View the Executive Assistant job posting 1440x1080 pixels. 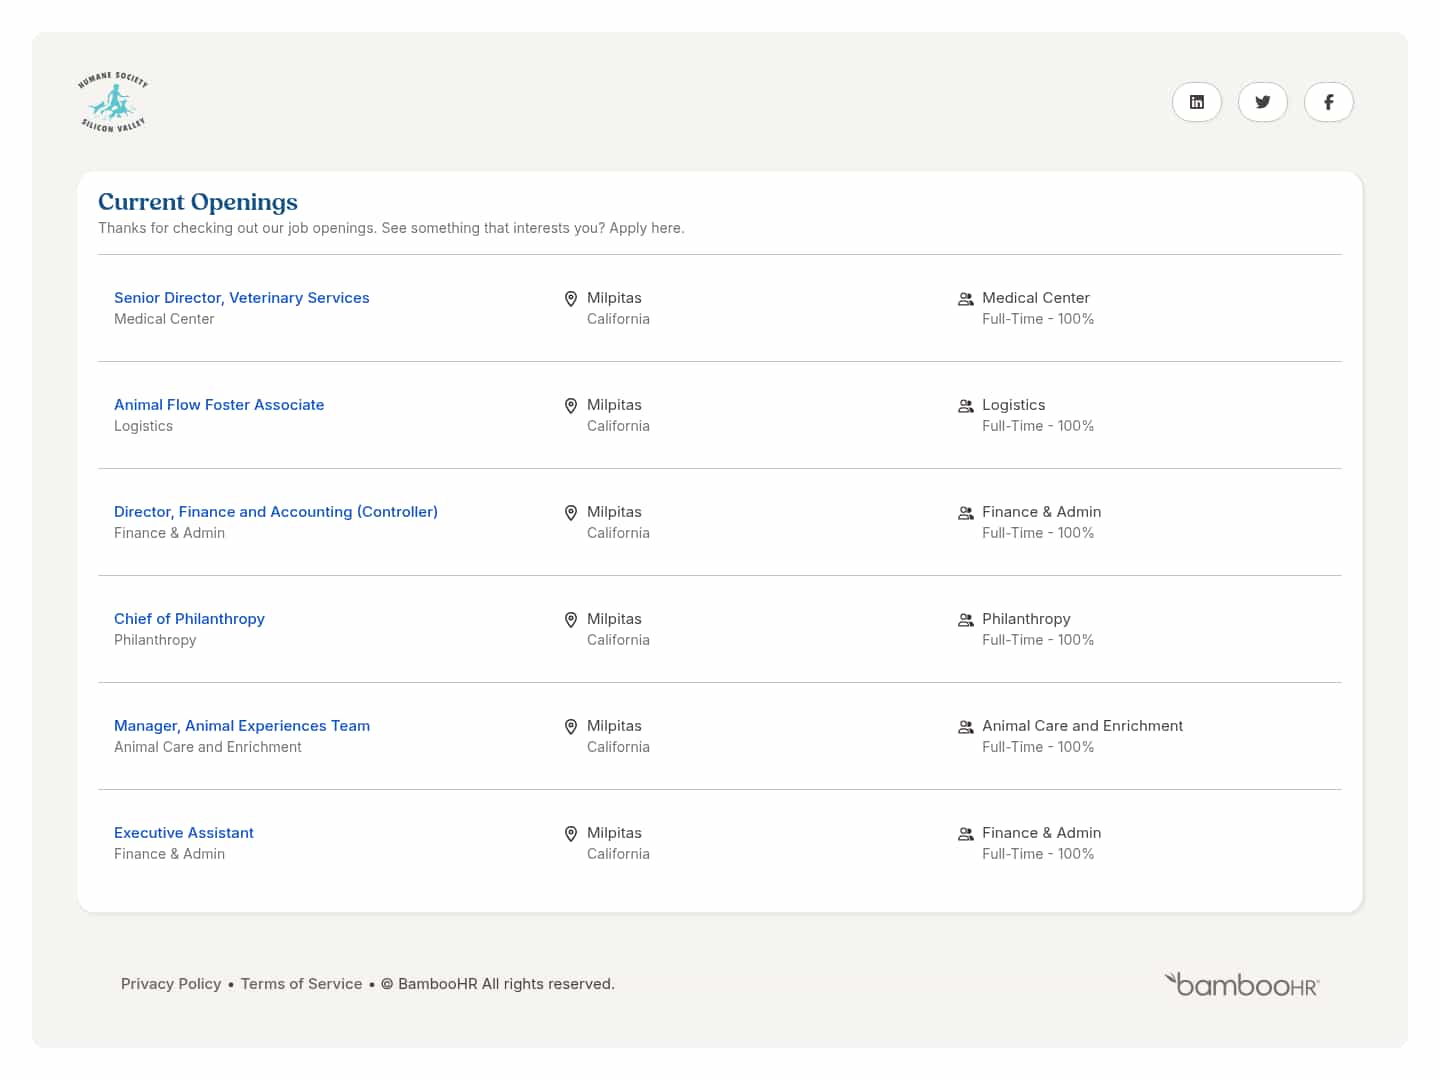pos(184,833)
